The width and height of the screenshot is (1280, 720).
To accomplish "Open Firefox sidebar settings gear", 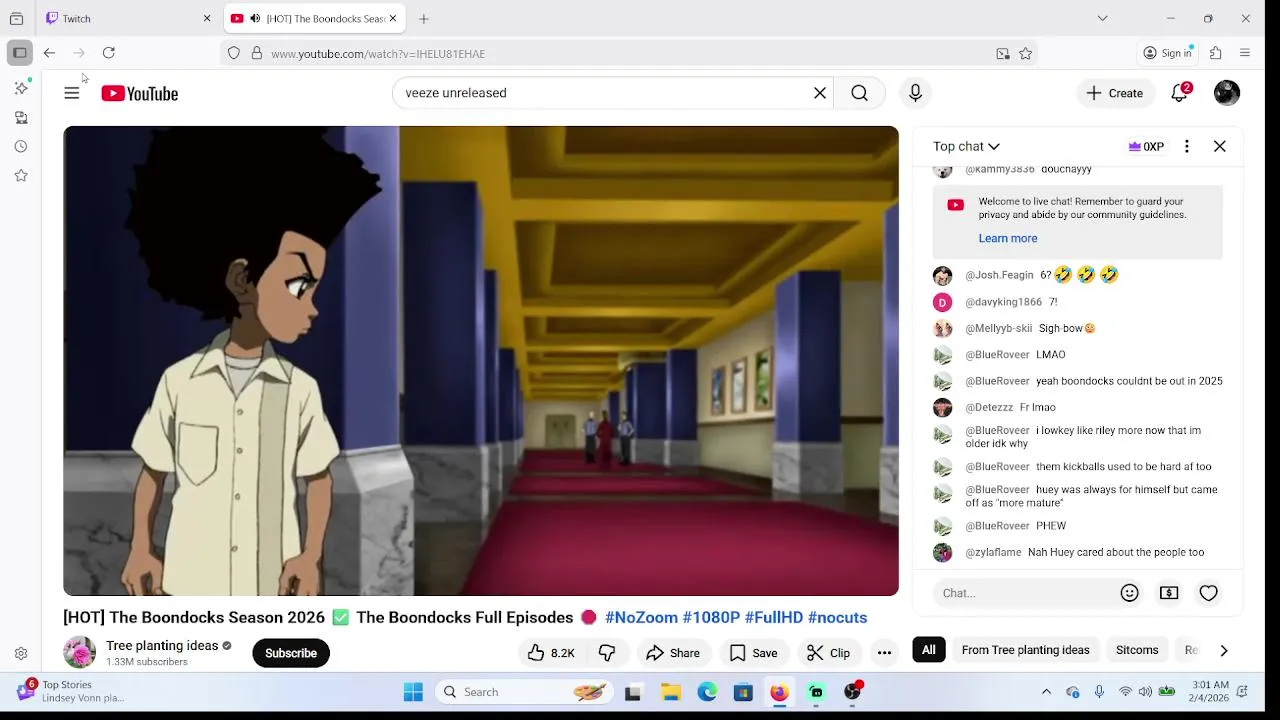I will tap(21, 654).
